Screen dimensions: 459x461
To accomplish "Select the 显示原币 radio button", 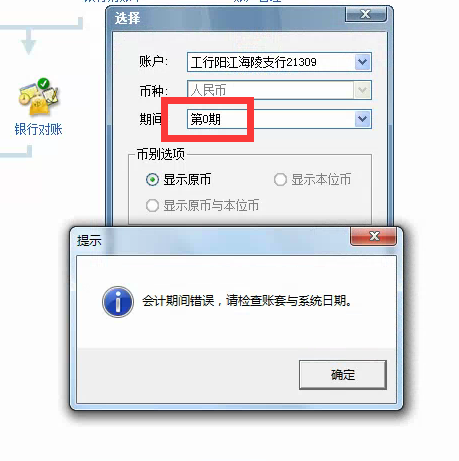I will [x=152, y=180].
